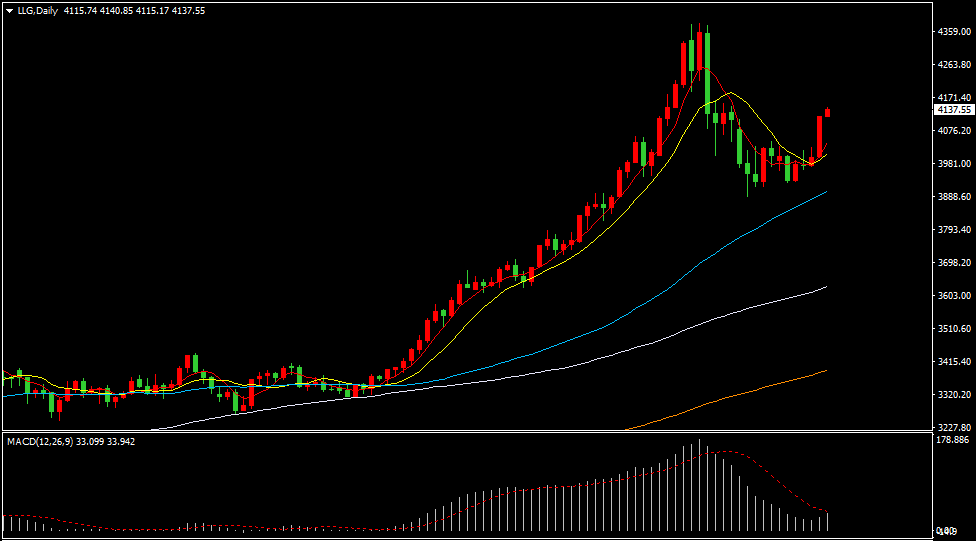Click the 4263.80 price axis level
The image size is (976, 541).
click(954, 64)
